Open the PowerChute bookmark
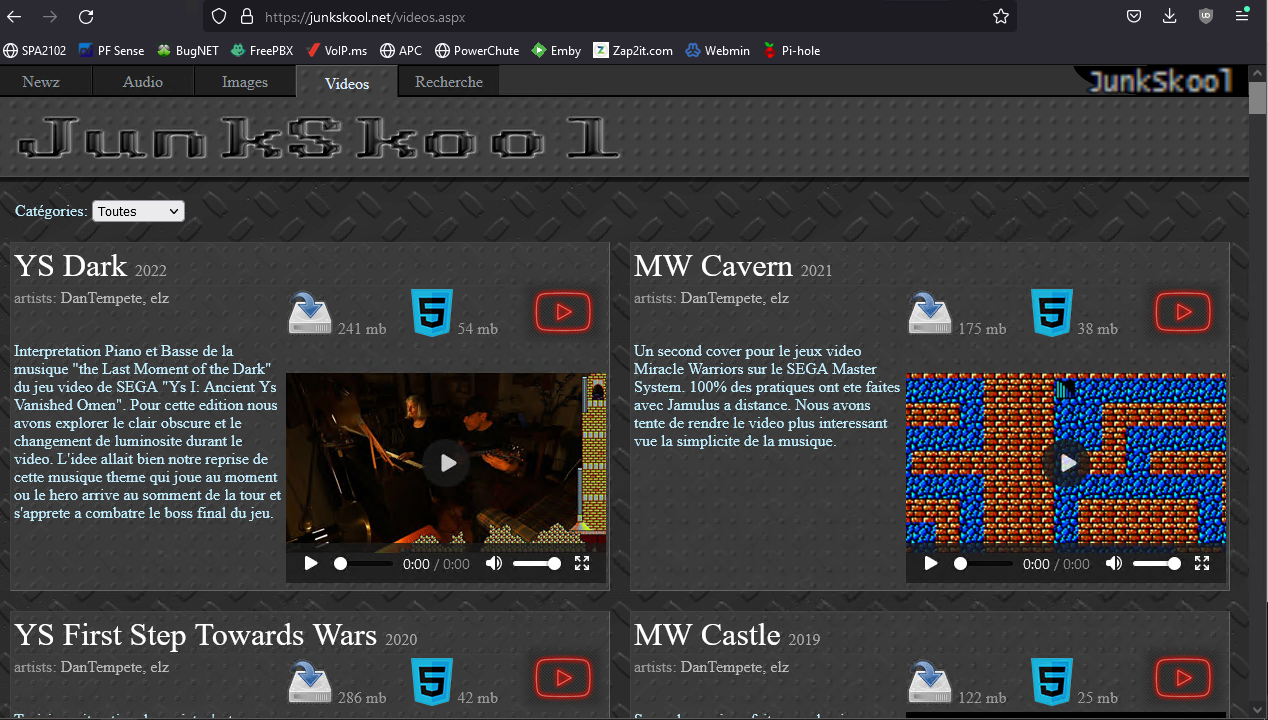 coord(477,50)
